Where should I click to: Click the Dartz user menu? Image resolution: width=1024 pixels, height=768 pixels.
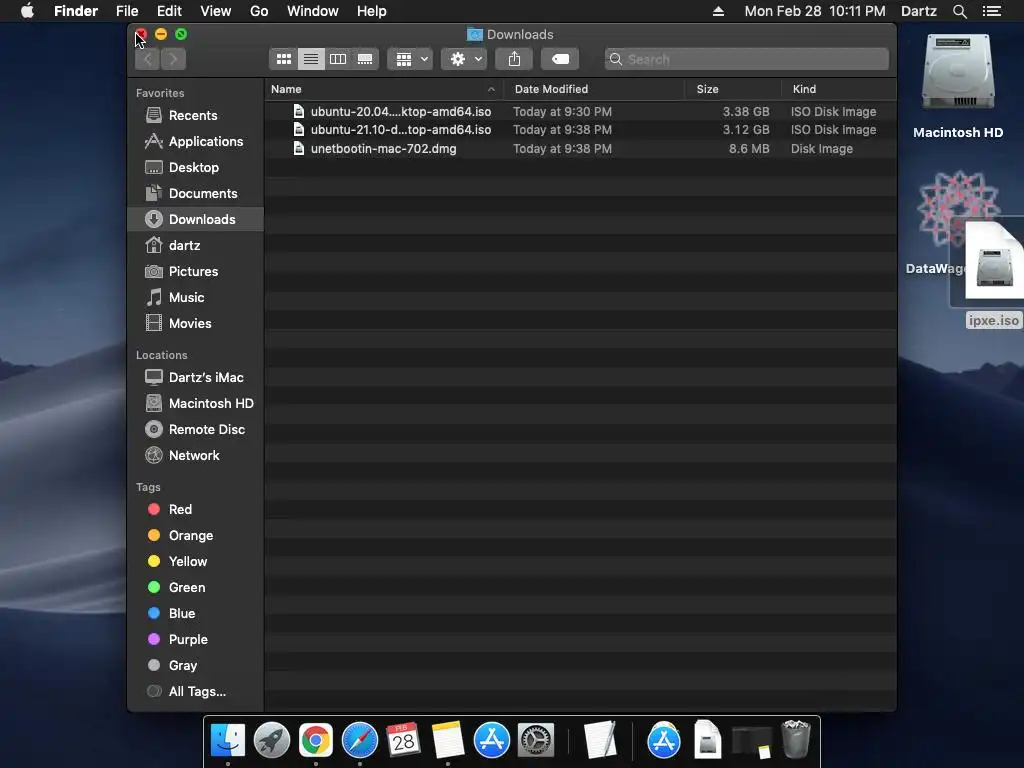919,11
